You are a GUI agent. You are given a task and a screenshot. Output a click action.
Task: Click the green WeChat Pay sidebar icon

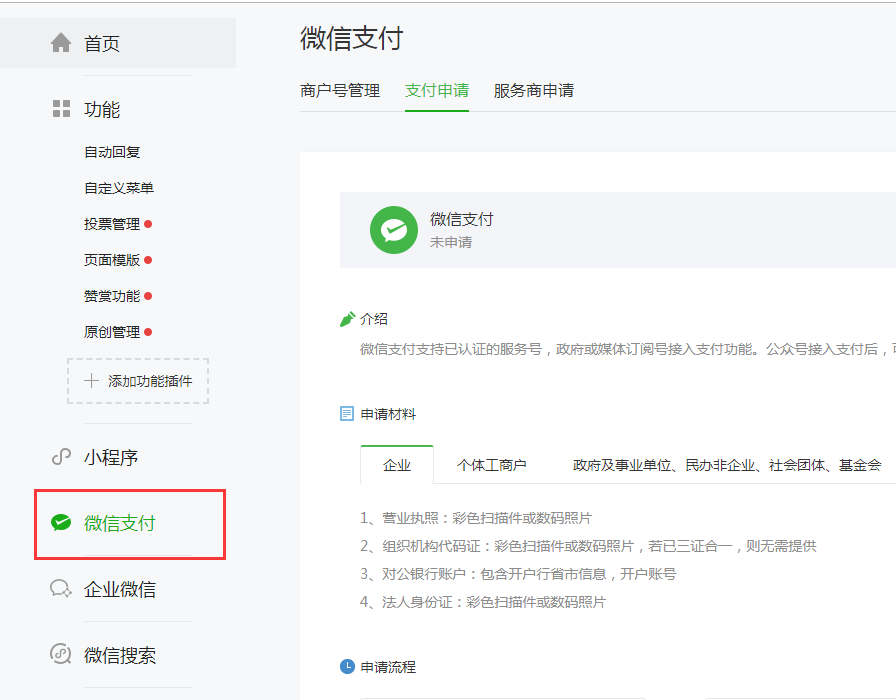(61, 522)
